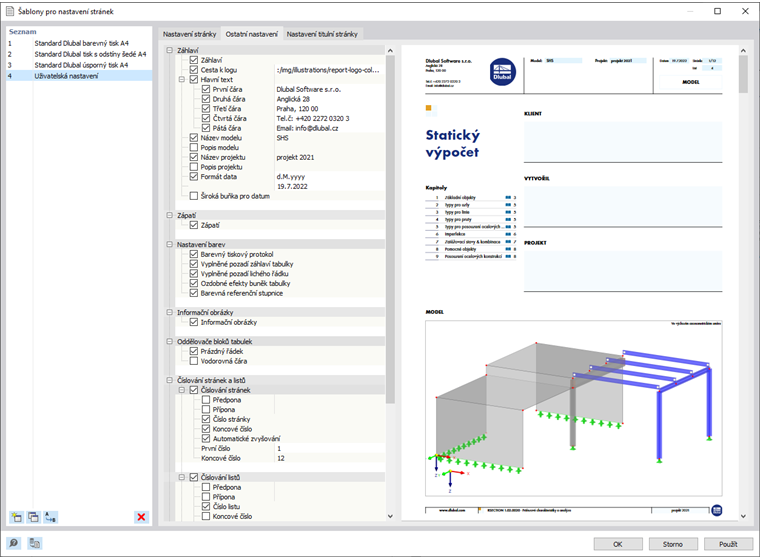Viewport: 760px width, 560px height.
Task: Collapse the Číslování stránek subtree
Action: pos(182,390)
